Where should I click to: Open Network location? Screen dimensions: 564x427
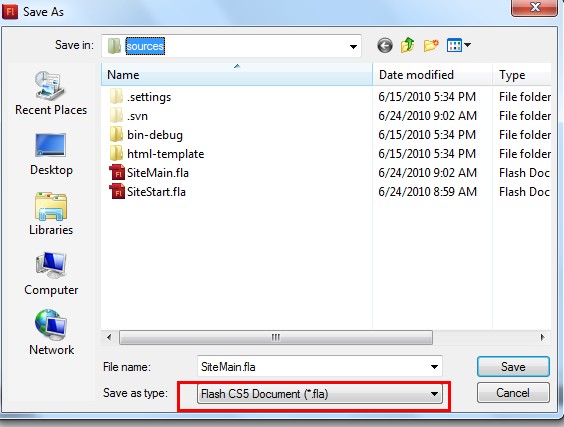pos(51,333)
